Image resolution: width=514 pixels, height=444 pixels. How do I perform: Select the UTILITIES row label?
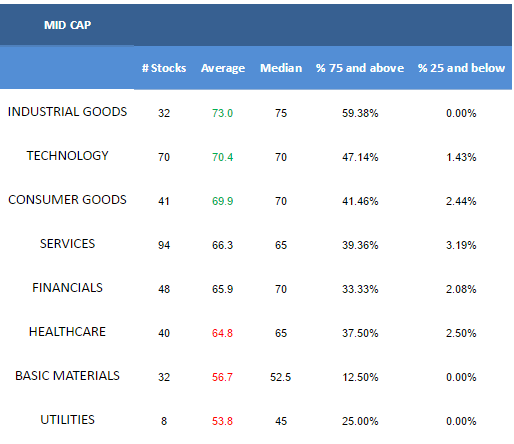[67, 420]
